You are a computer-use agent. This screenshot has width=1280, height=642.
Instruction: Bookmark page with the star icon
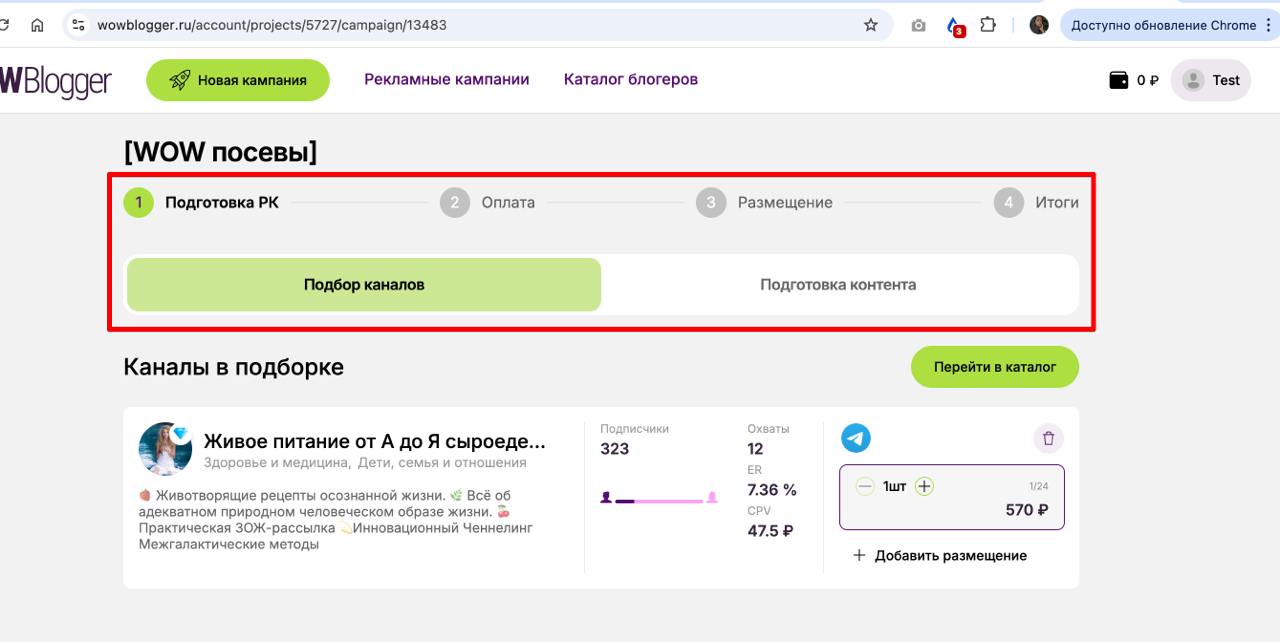tap(870, 25)
